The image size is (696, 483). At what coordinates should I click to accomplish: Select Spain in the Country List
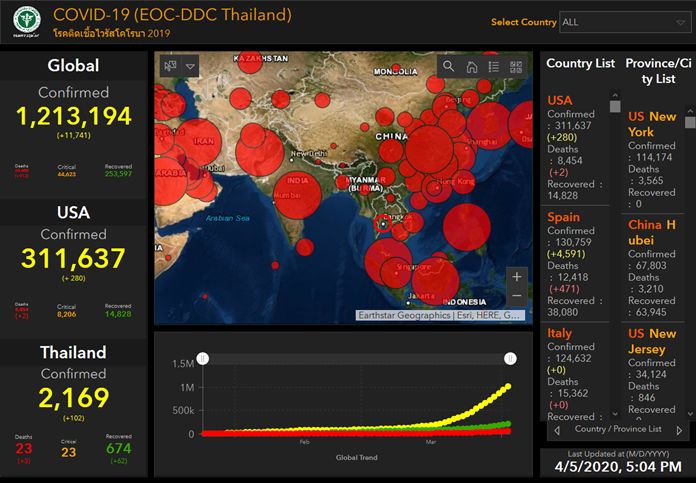(x=564, y=217)
